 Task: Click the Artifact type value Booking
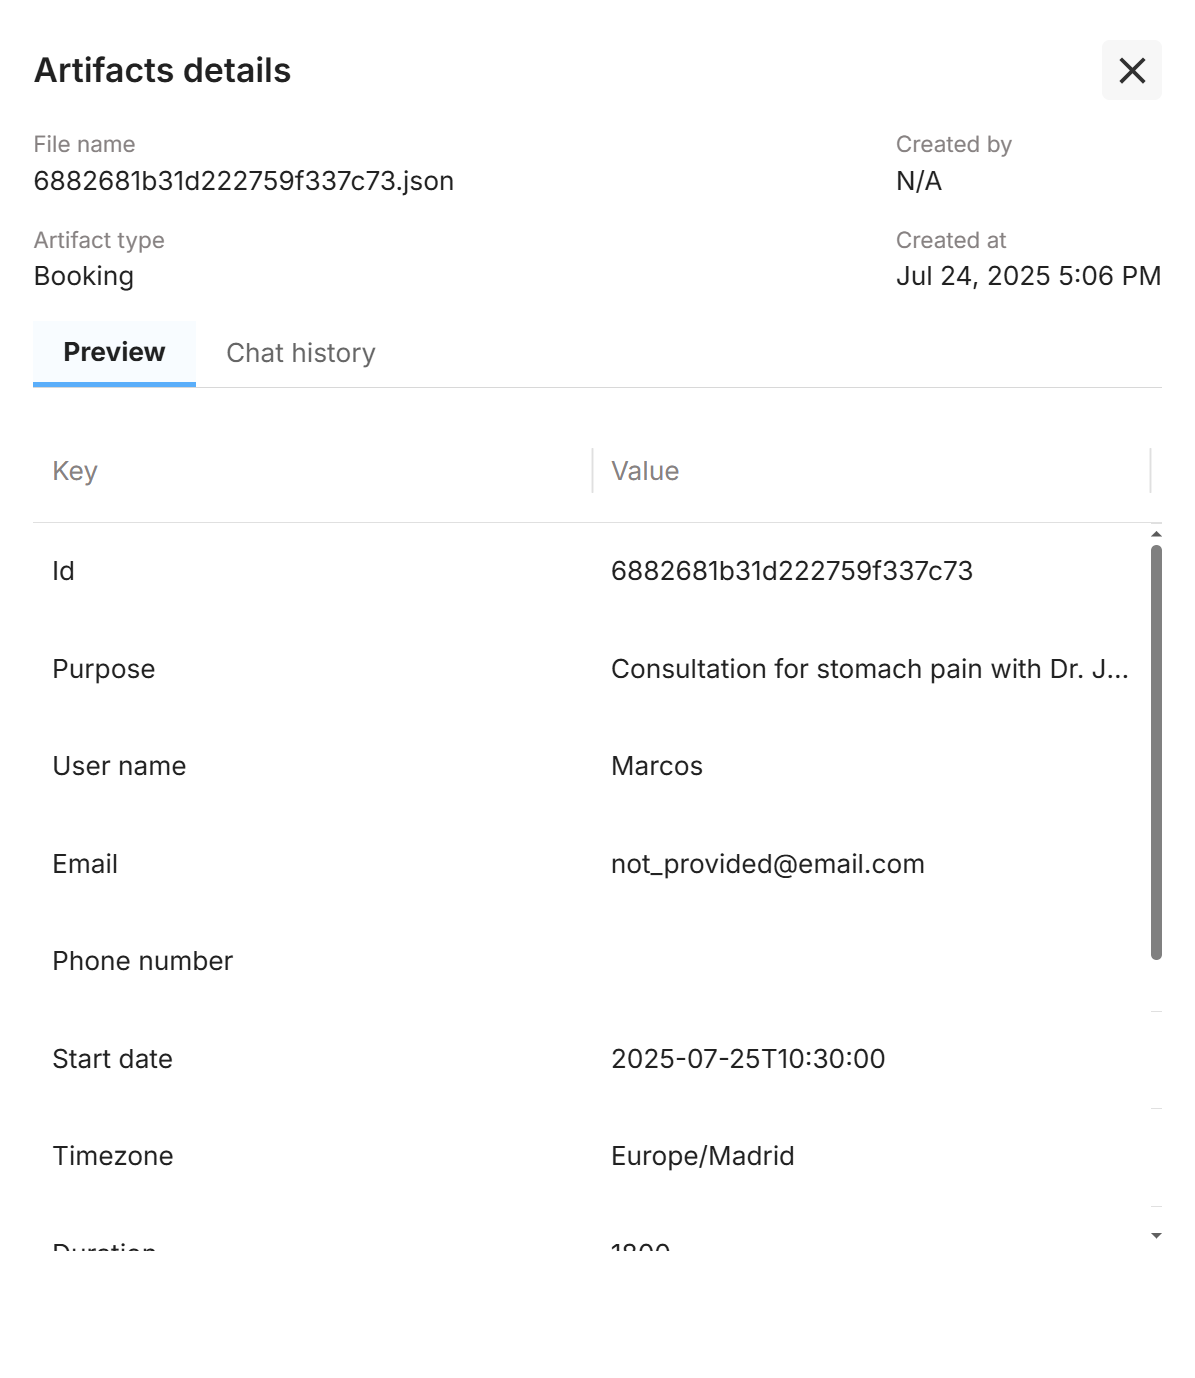click(84, 276)
